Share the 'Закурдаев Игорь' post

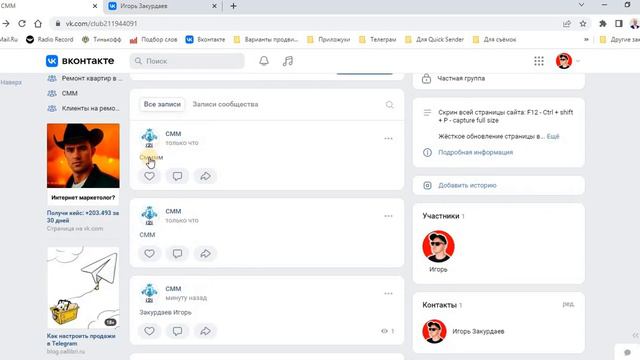205,331
